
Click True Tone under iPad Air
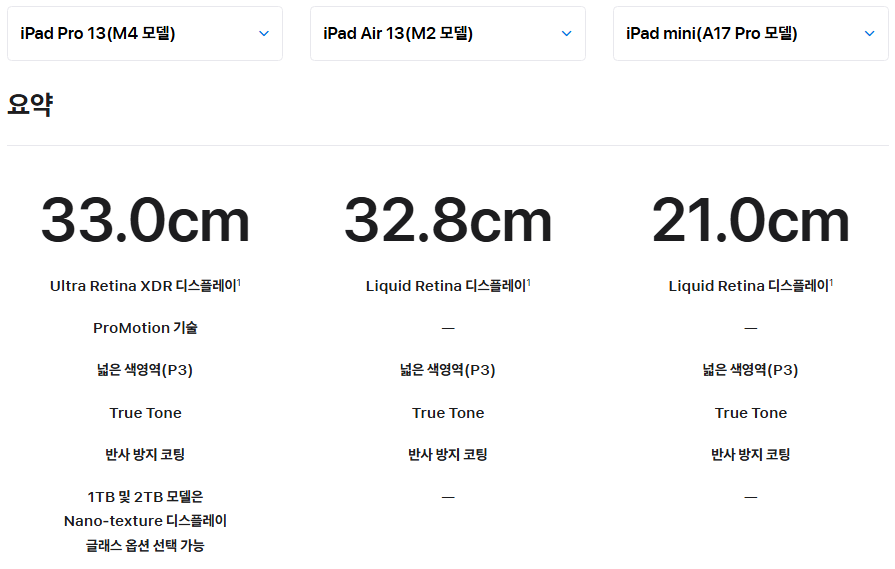[448, 413]
